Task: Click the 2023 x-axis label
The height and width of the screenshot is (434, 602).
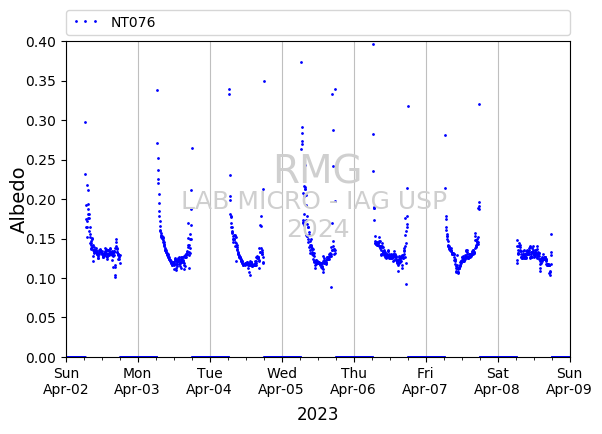Action: click(x=318, y=414)
